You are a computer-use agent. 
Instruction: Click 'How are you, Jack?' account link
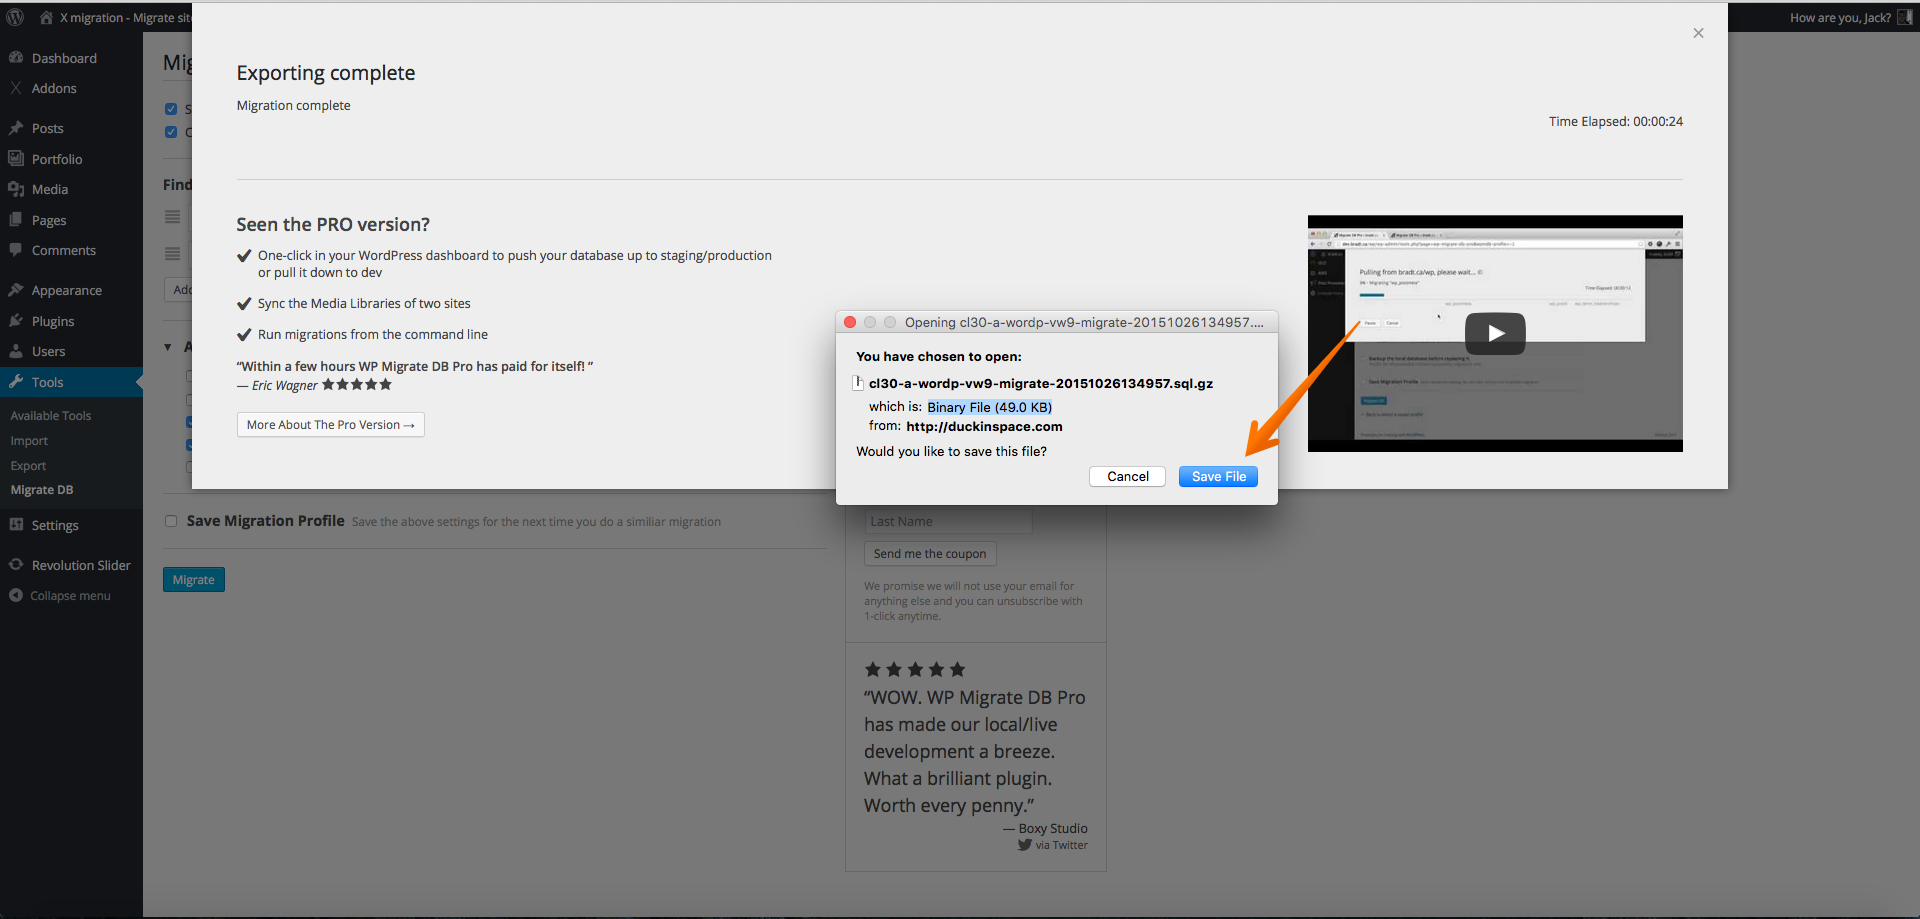click(1840, 17)
